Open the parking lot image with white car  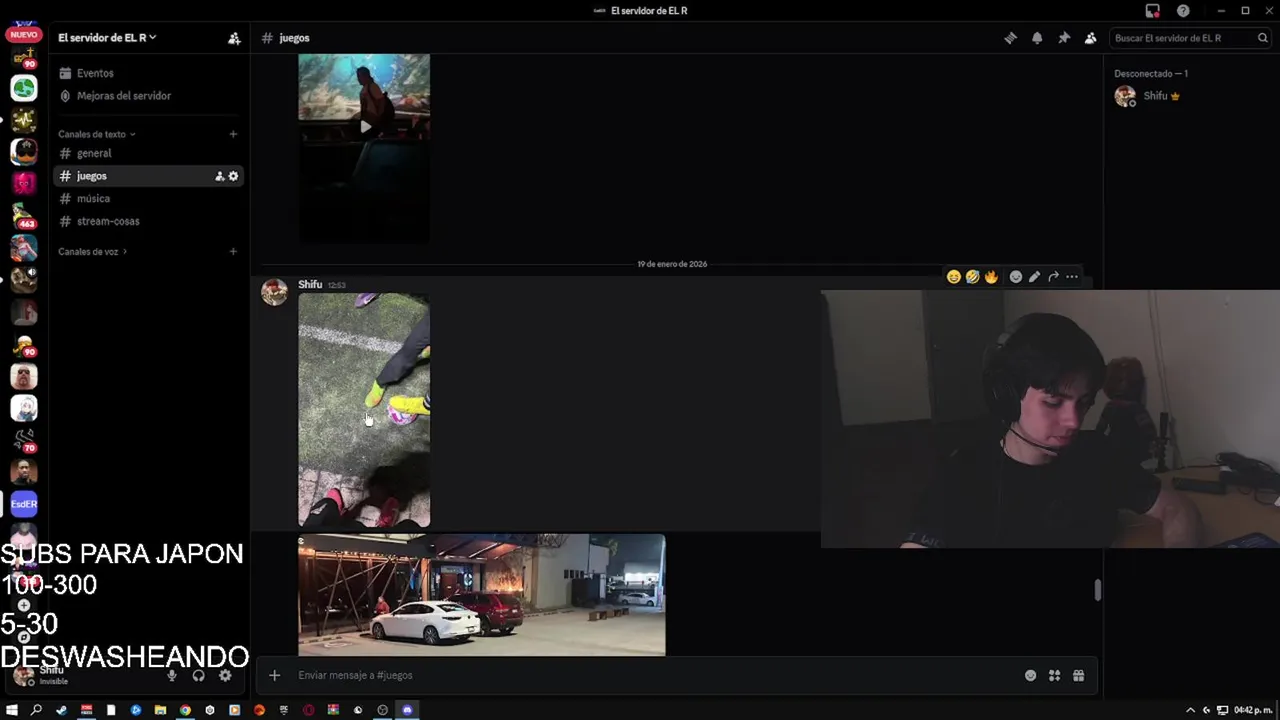point(481,595)
